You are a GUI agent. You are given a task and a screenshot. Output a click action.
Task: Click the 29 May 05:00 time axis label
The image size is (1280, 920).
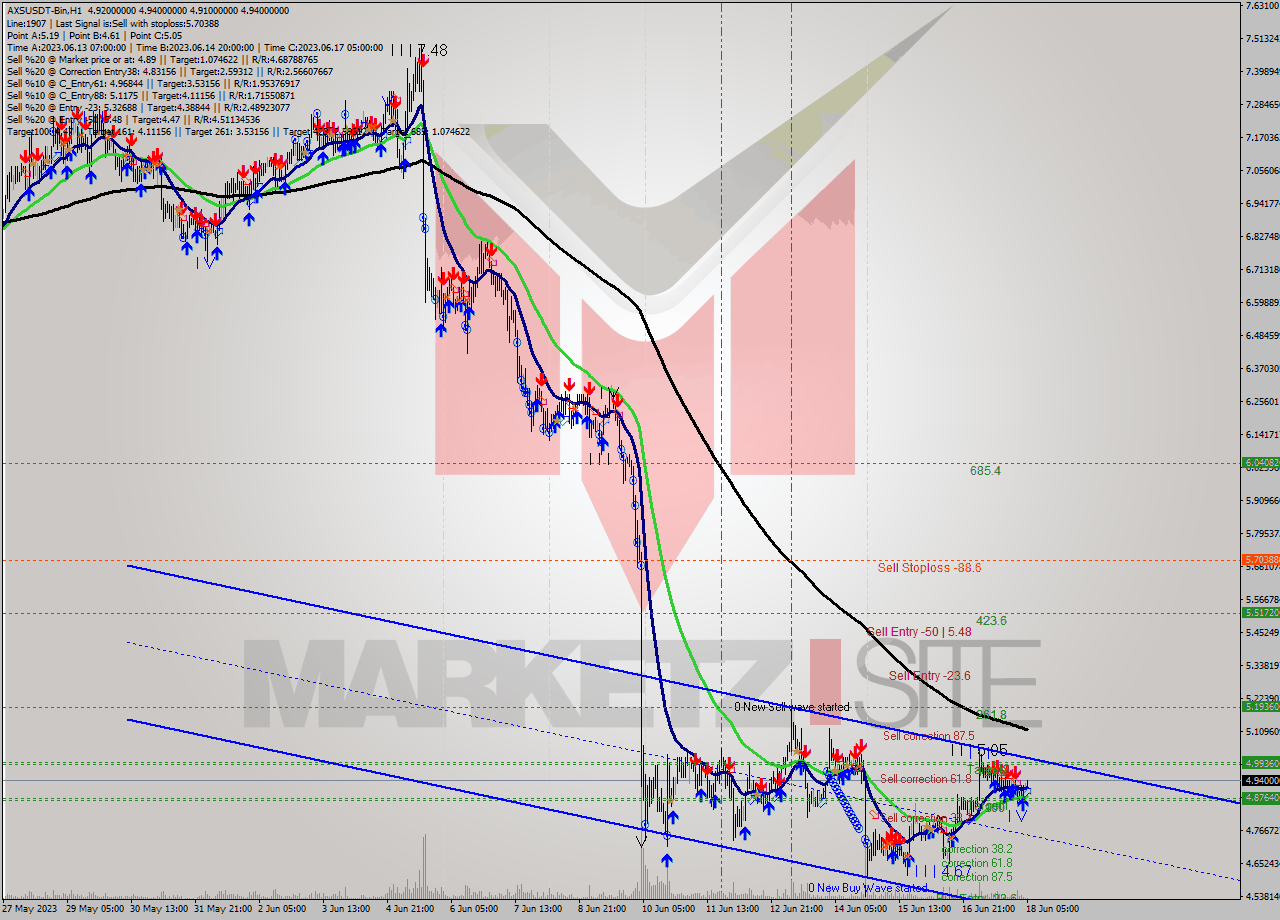tap(94, 910)
